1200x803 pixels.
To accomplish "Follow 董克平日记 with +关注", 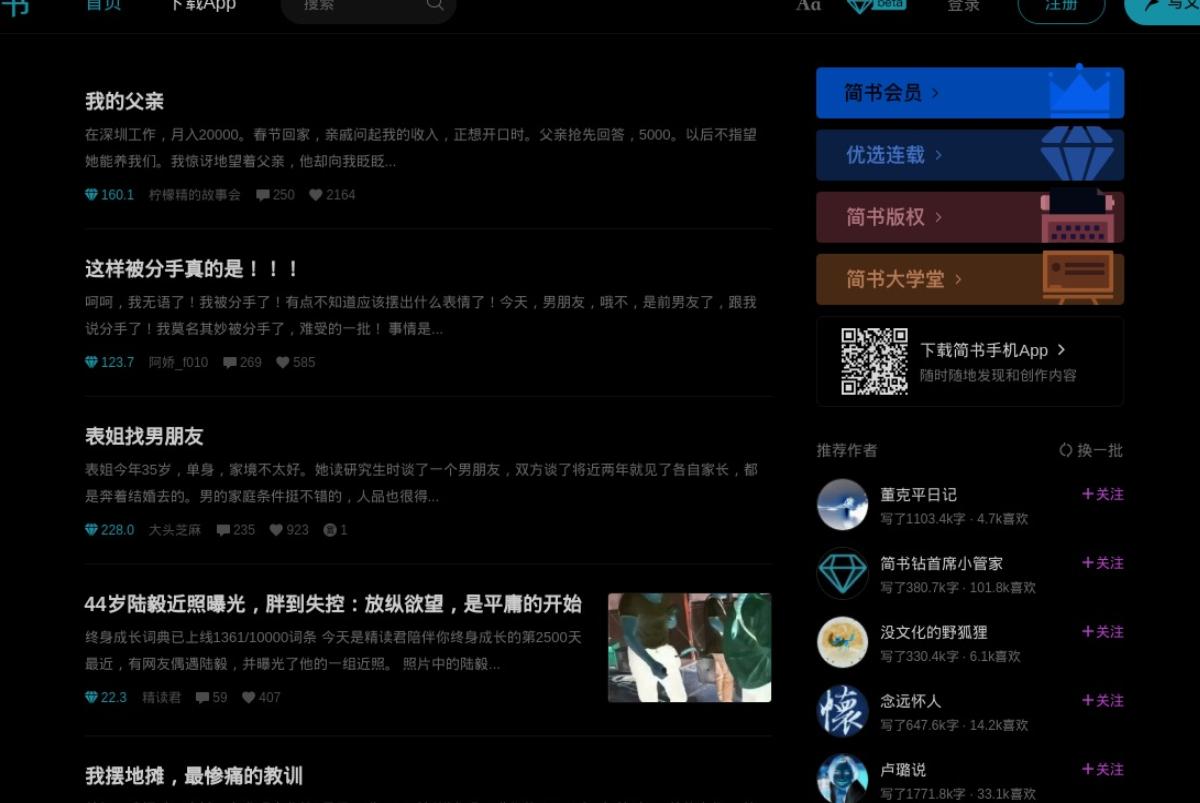I will tap(1102, 494).
